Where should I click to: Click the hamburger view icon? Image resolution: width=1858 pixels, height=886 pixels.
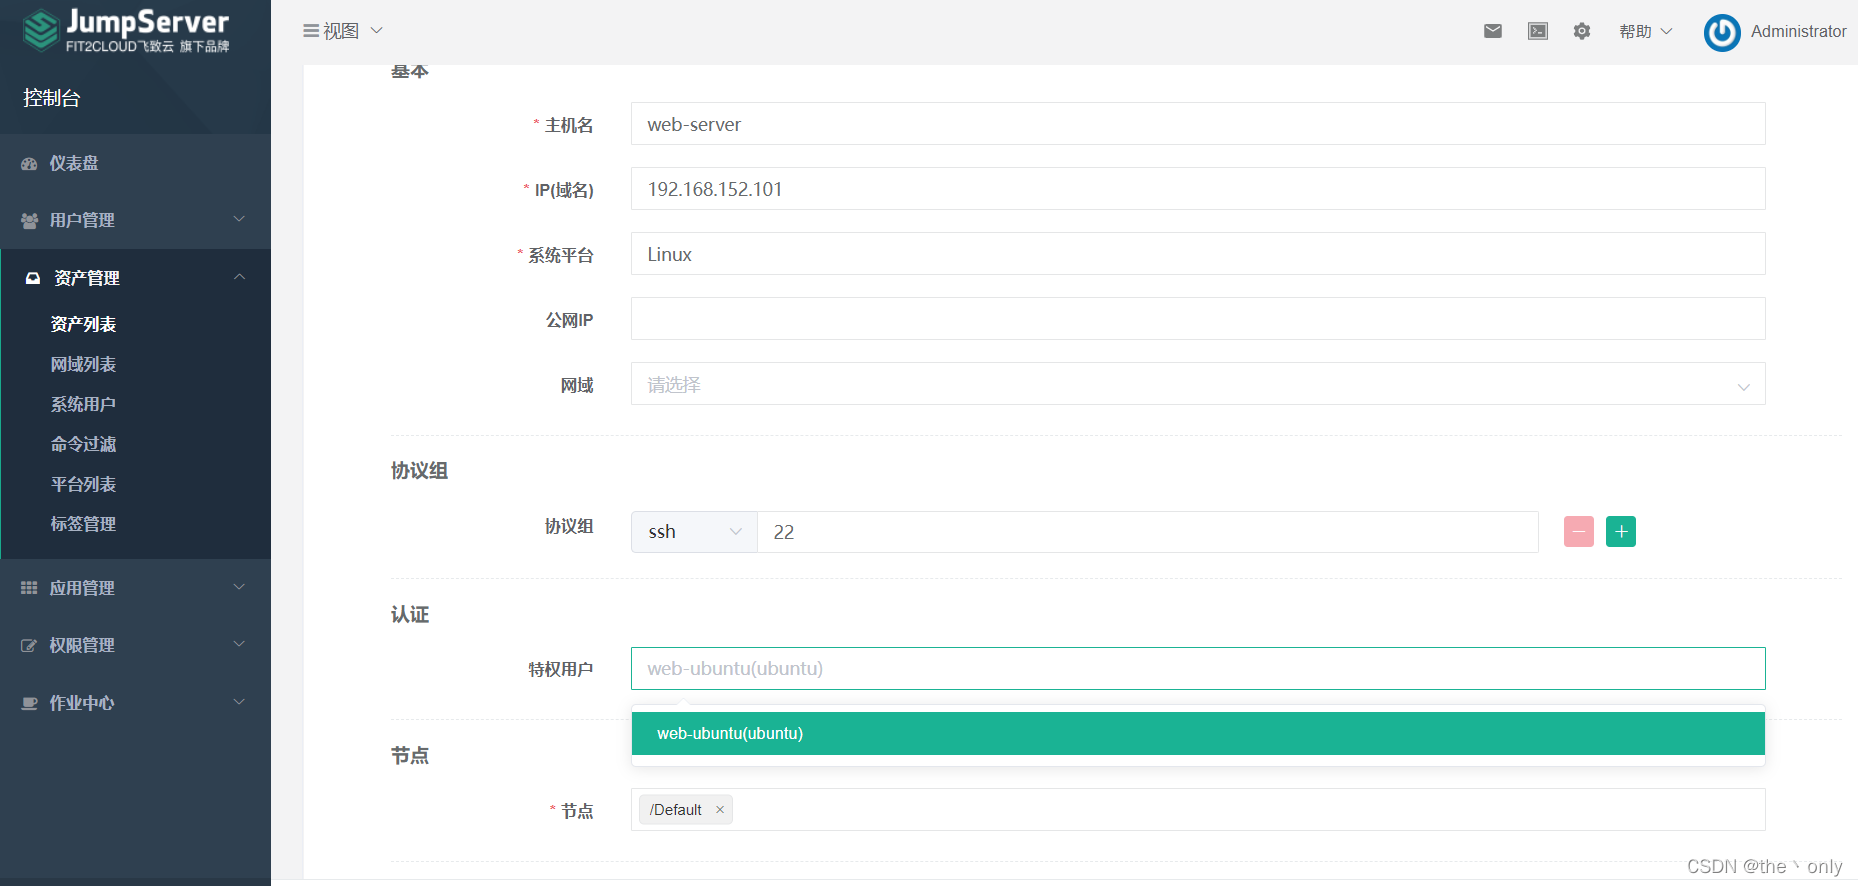[x=311, y=31]
